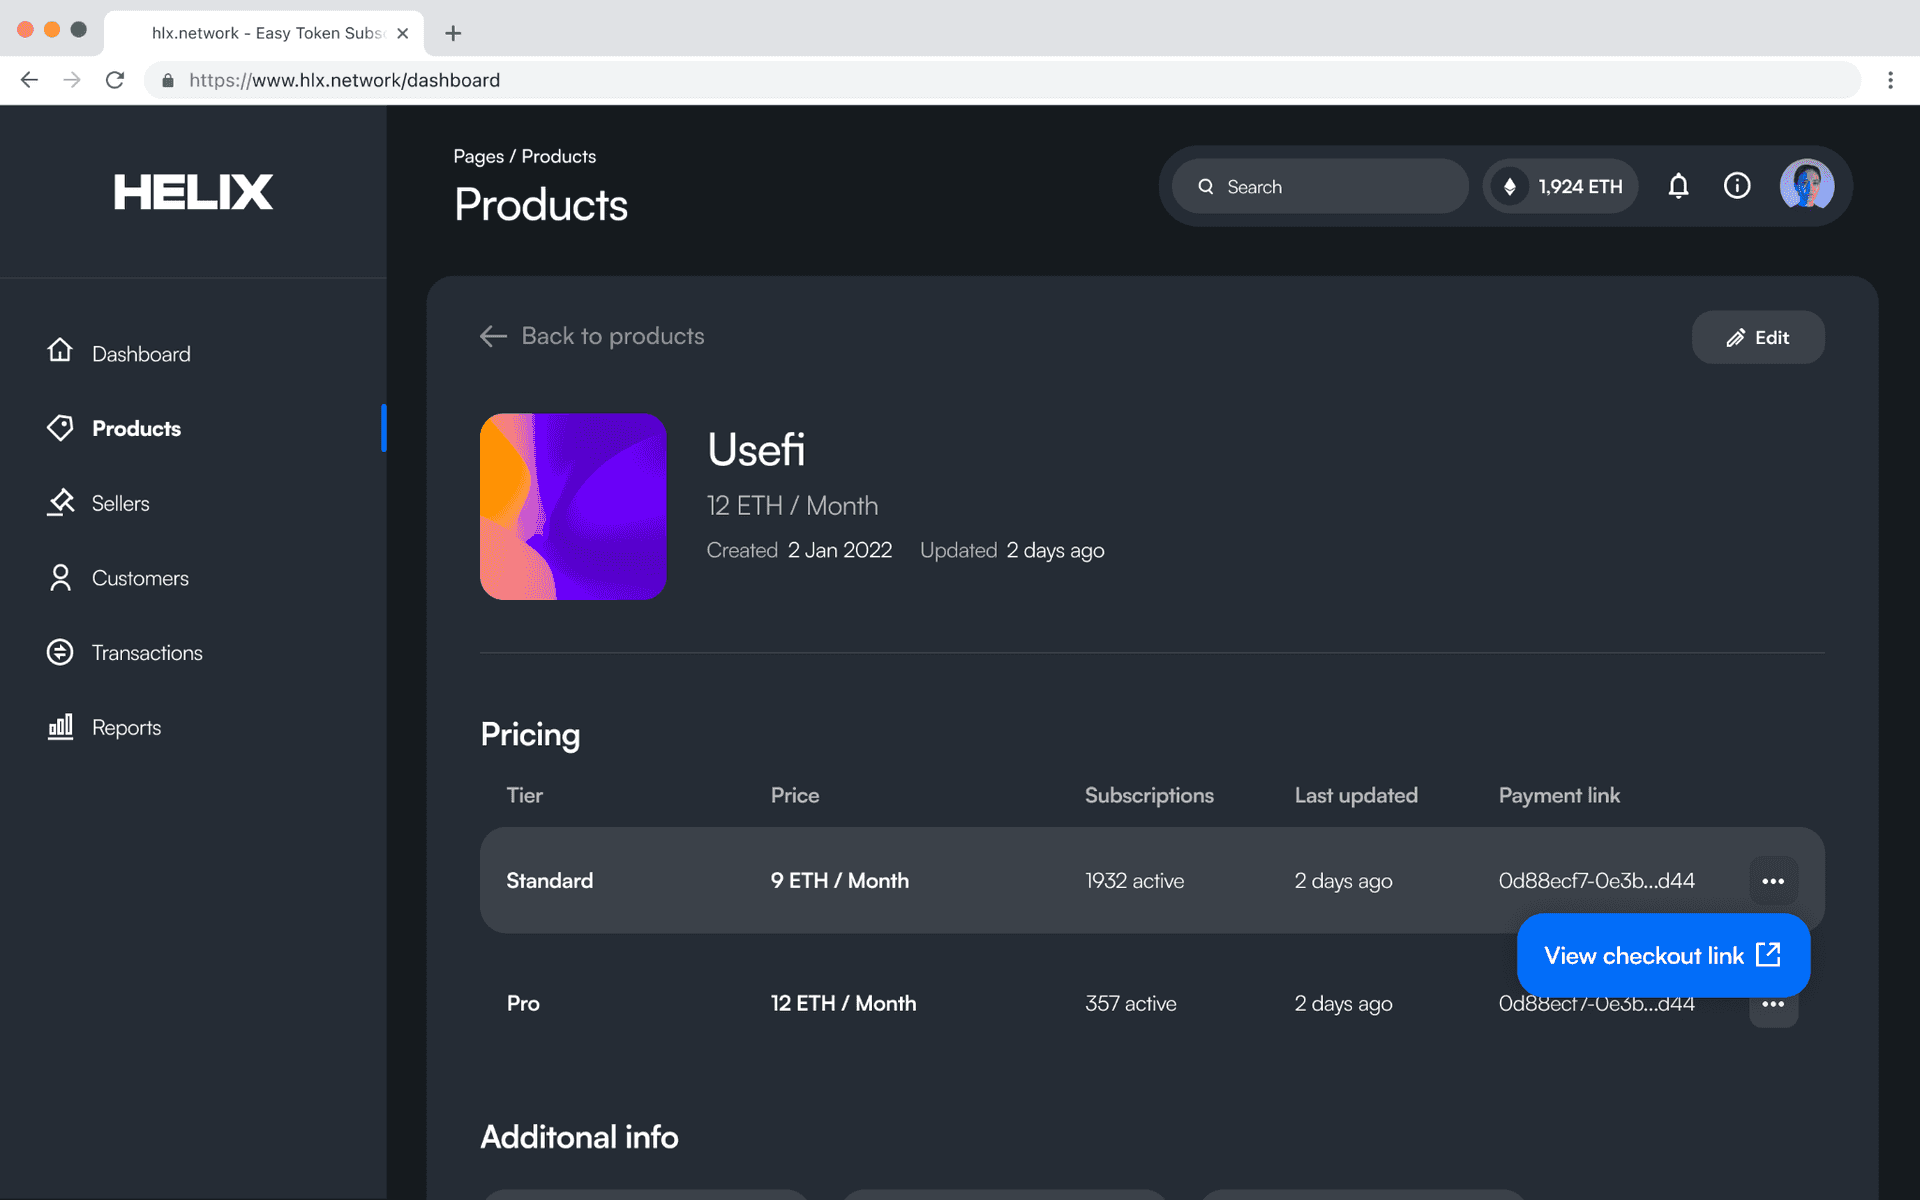Open the profile avatar menu
This screenshot has height=1200, width=1920.
[1806, 186]
